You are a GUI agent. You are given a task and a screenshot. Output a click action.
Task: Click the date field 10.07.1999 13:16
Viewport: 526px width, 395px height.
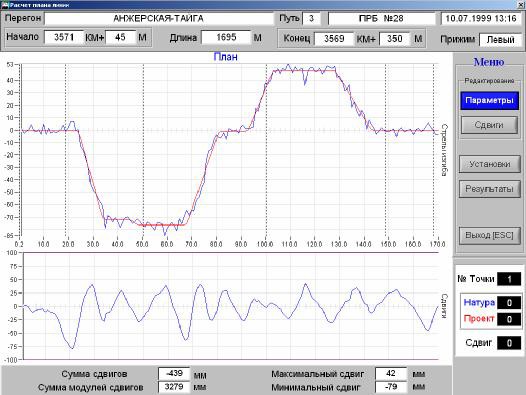[481, 18]
